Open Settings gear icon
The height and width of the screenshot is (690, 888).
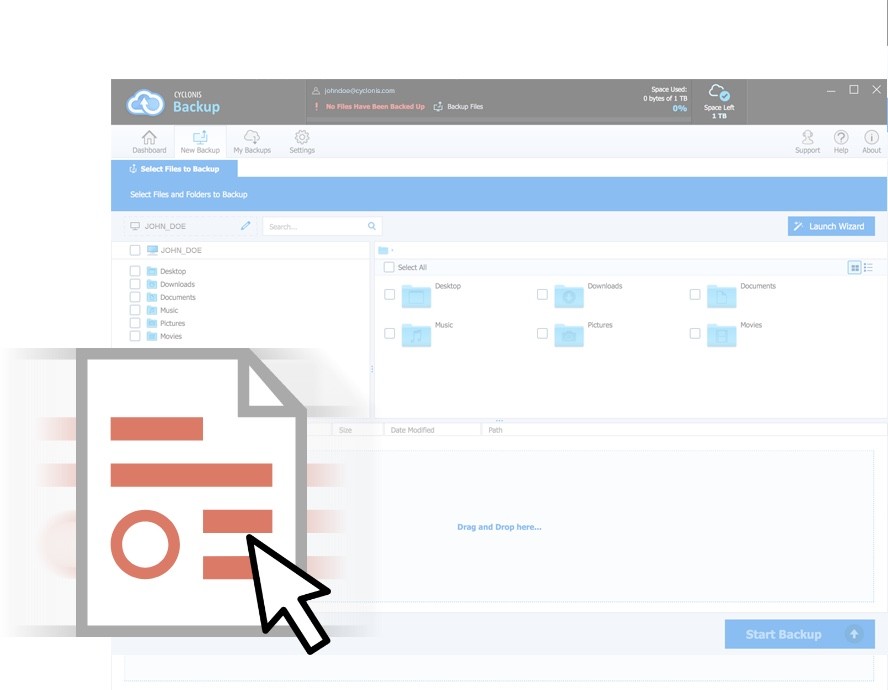click(x=302, y=138)
